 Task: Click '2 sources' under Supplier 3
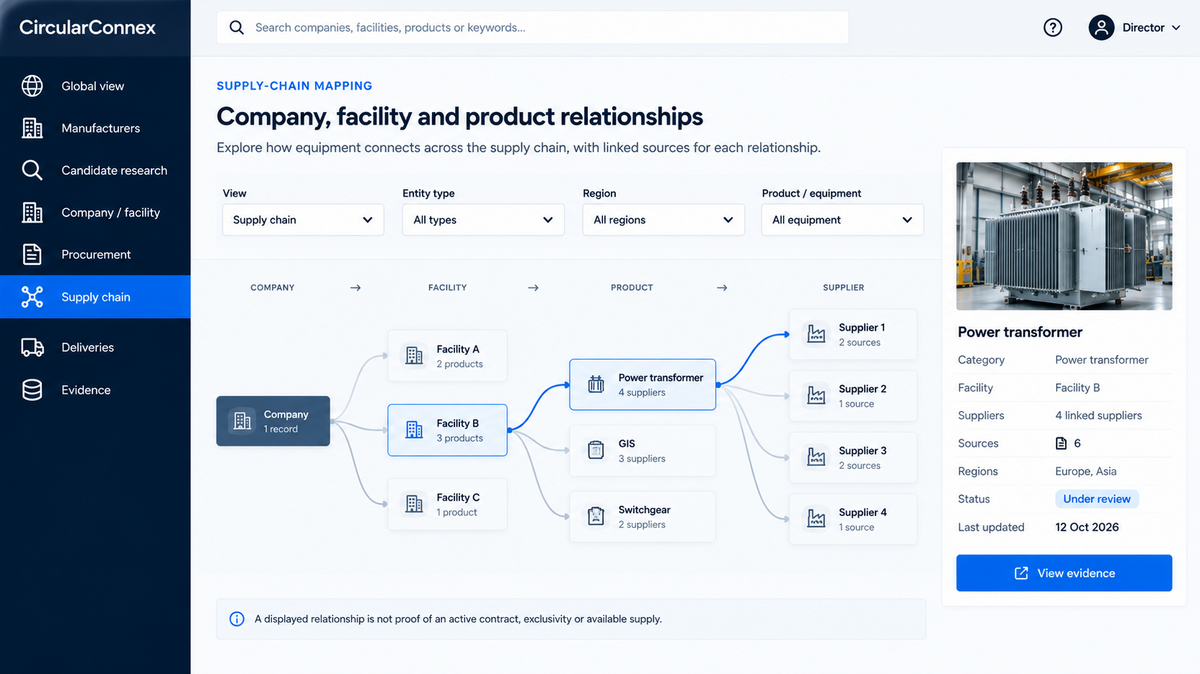(860, 465)
